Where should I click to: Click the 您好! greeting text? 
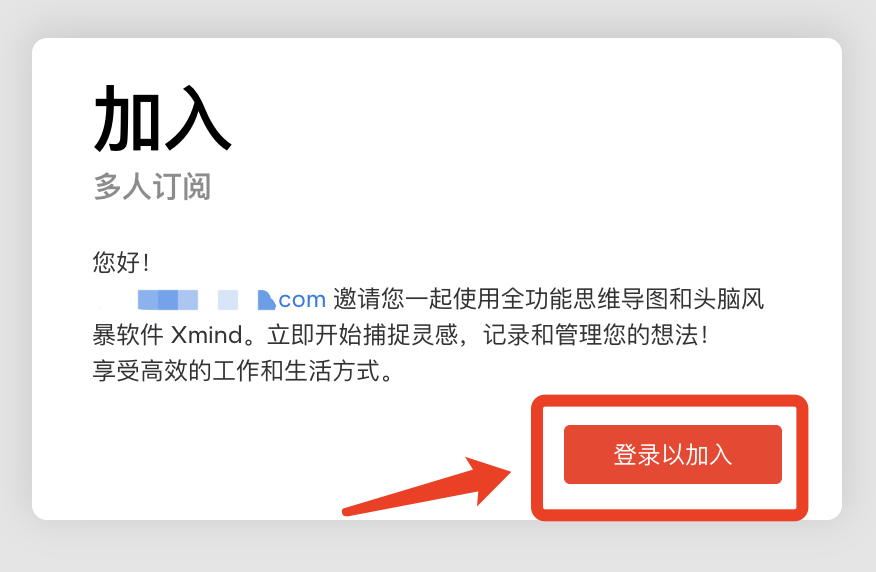(x=121, y=262)
